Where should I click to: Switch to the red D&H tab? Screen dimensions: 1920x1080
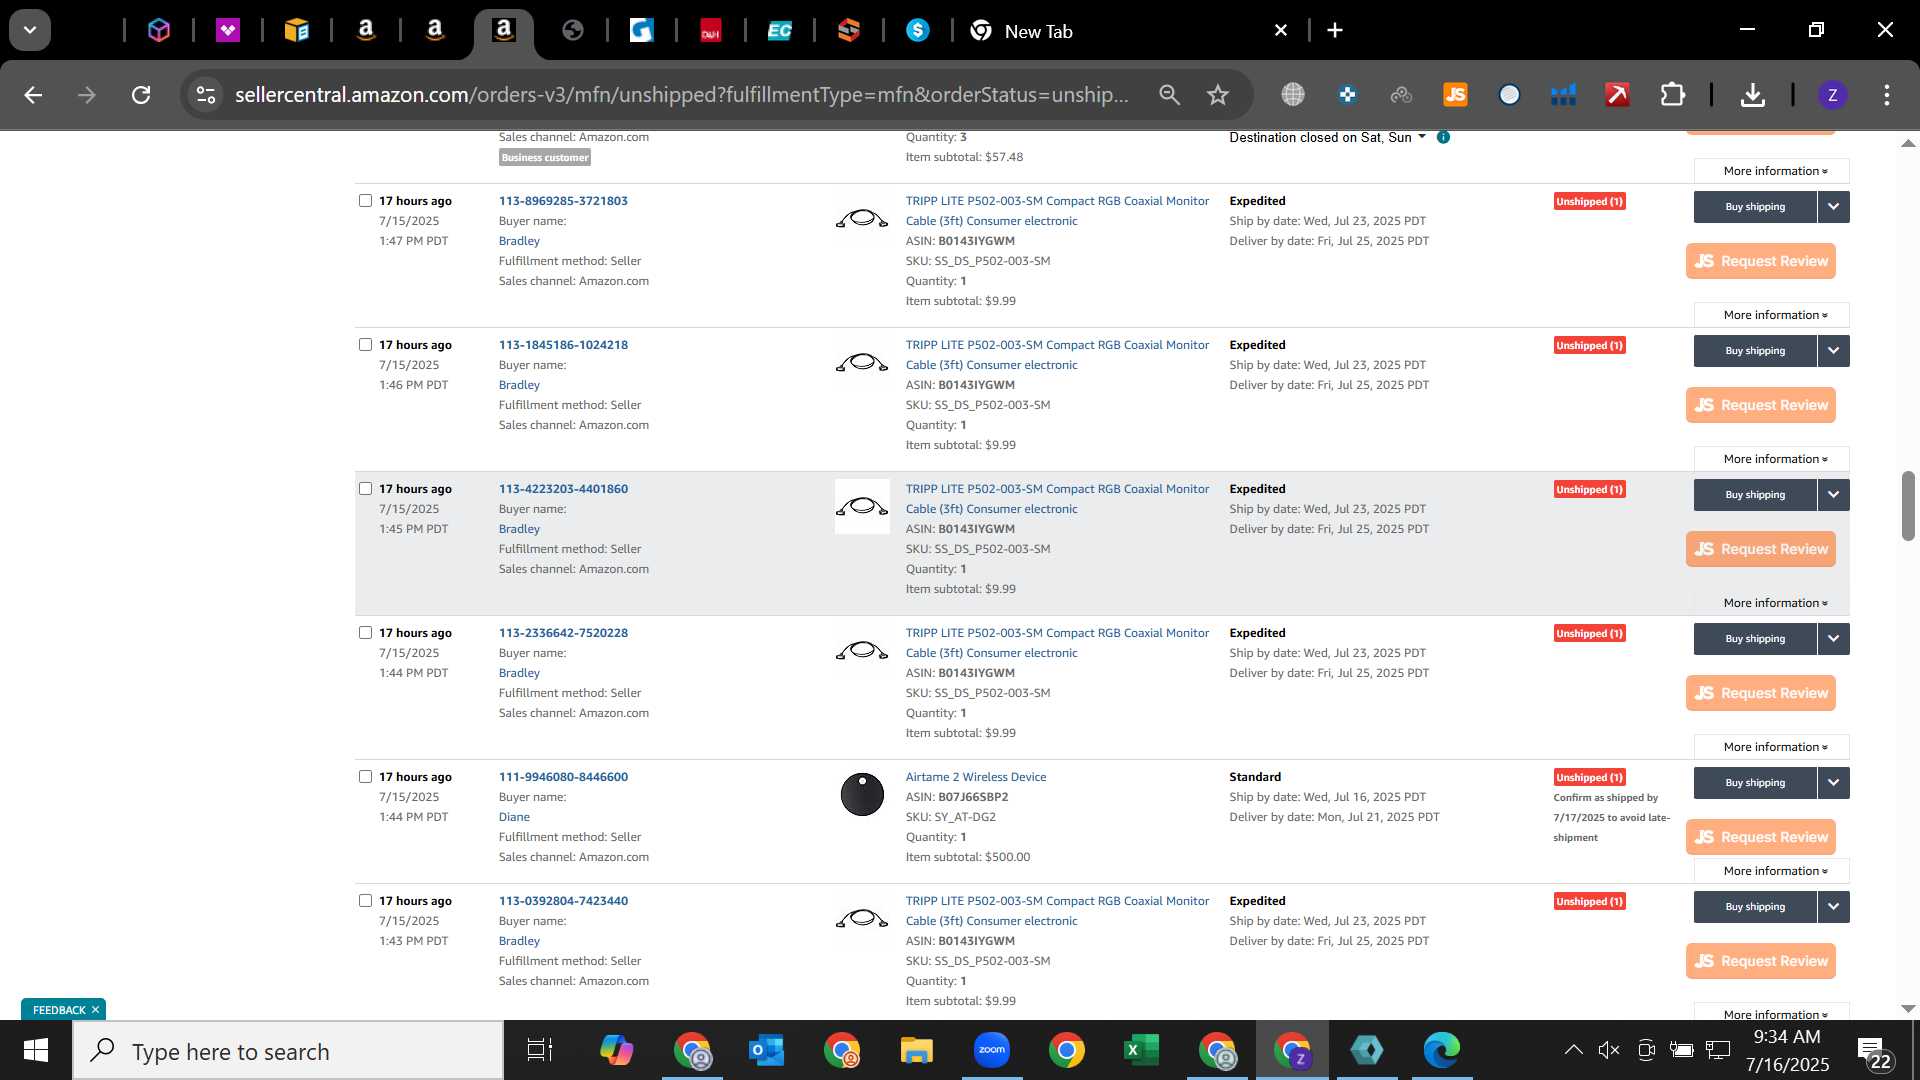point(710,31)
